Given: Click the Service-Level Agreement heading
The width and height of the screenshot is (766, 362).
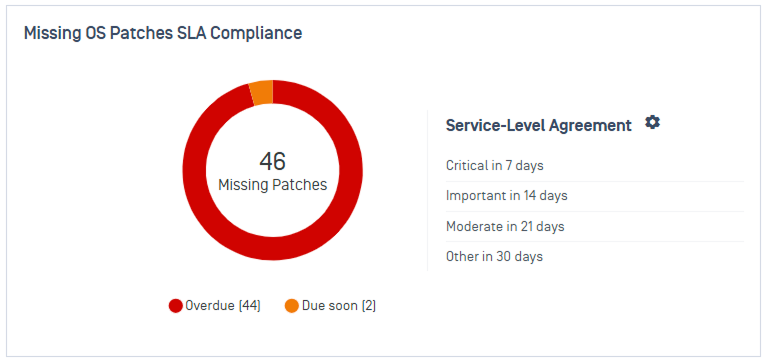Looking at the screenshot, I should point(539,126).
